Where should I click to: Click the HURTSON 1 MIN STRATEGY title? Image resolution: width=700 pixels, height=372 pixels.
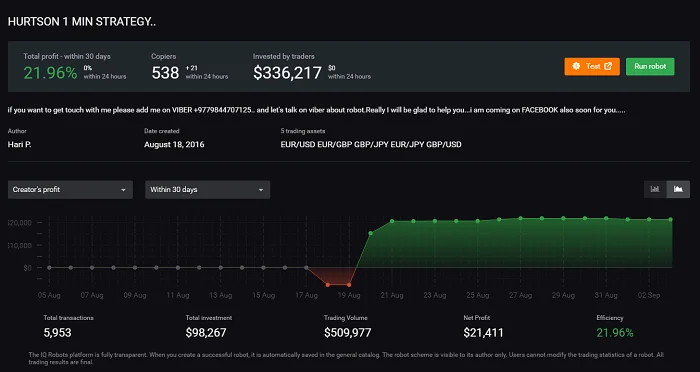pyautogui.click(x=82, y=22)
